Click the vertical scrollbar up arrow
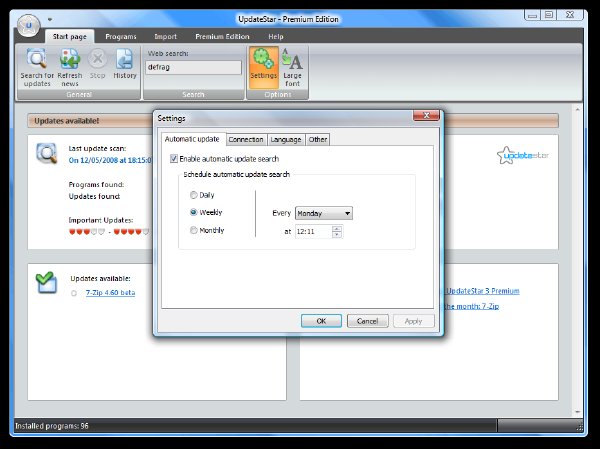The width and height of the screenshot is (600, 449). tap(577, 110)
